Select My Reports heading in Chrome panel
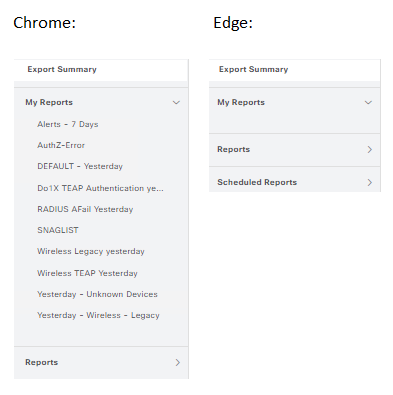Viewport: 393px width, 395px height. click(49, 102)
